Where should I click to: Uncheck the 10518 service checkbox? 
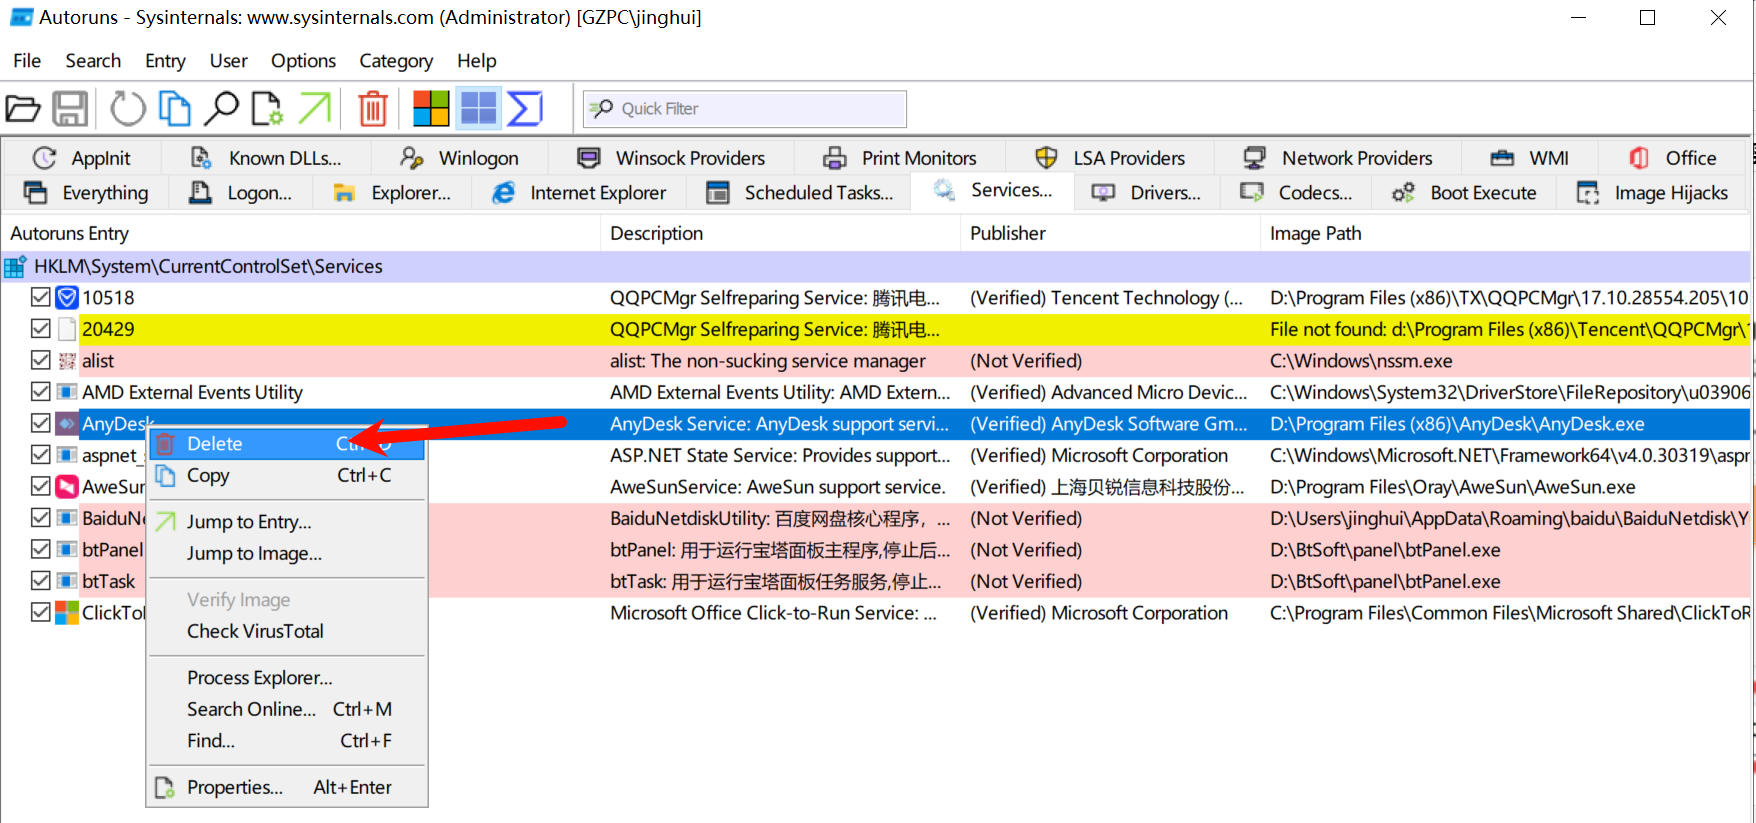[x=41, y=297]
